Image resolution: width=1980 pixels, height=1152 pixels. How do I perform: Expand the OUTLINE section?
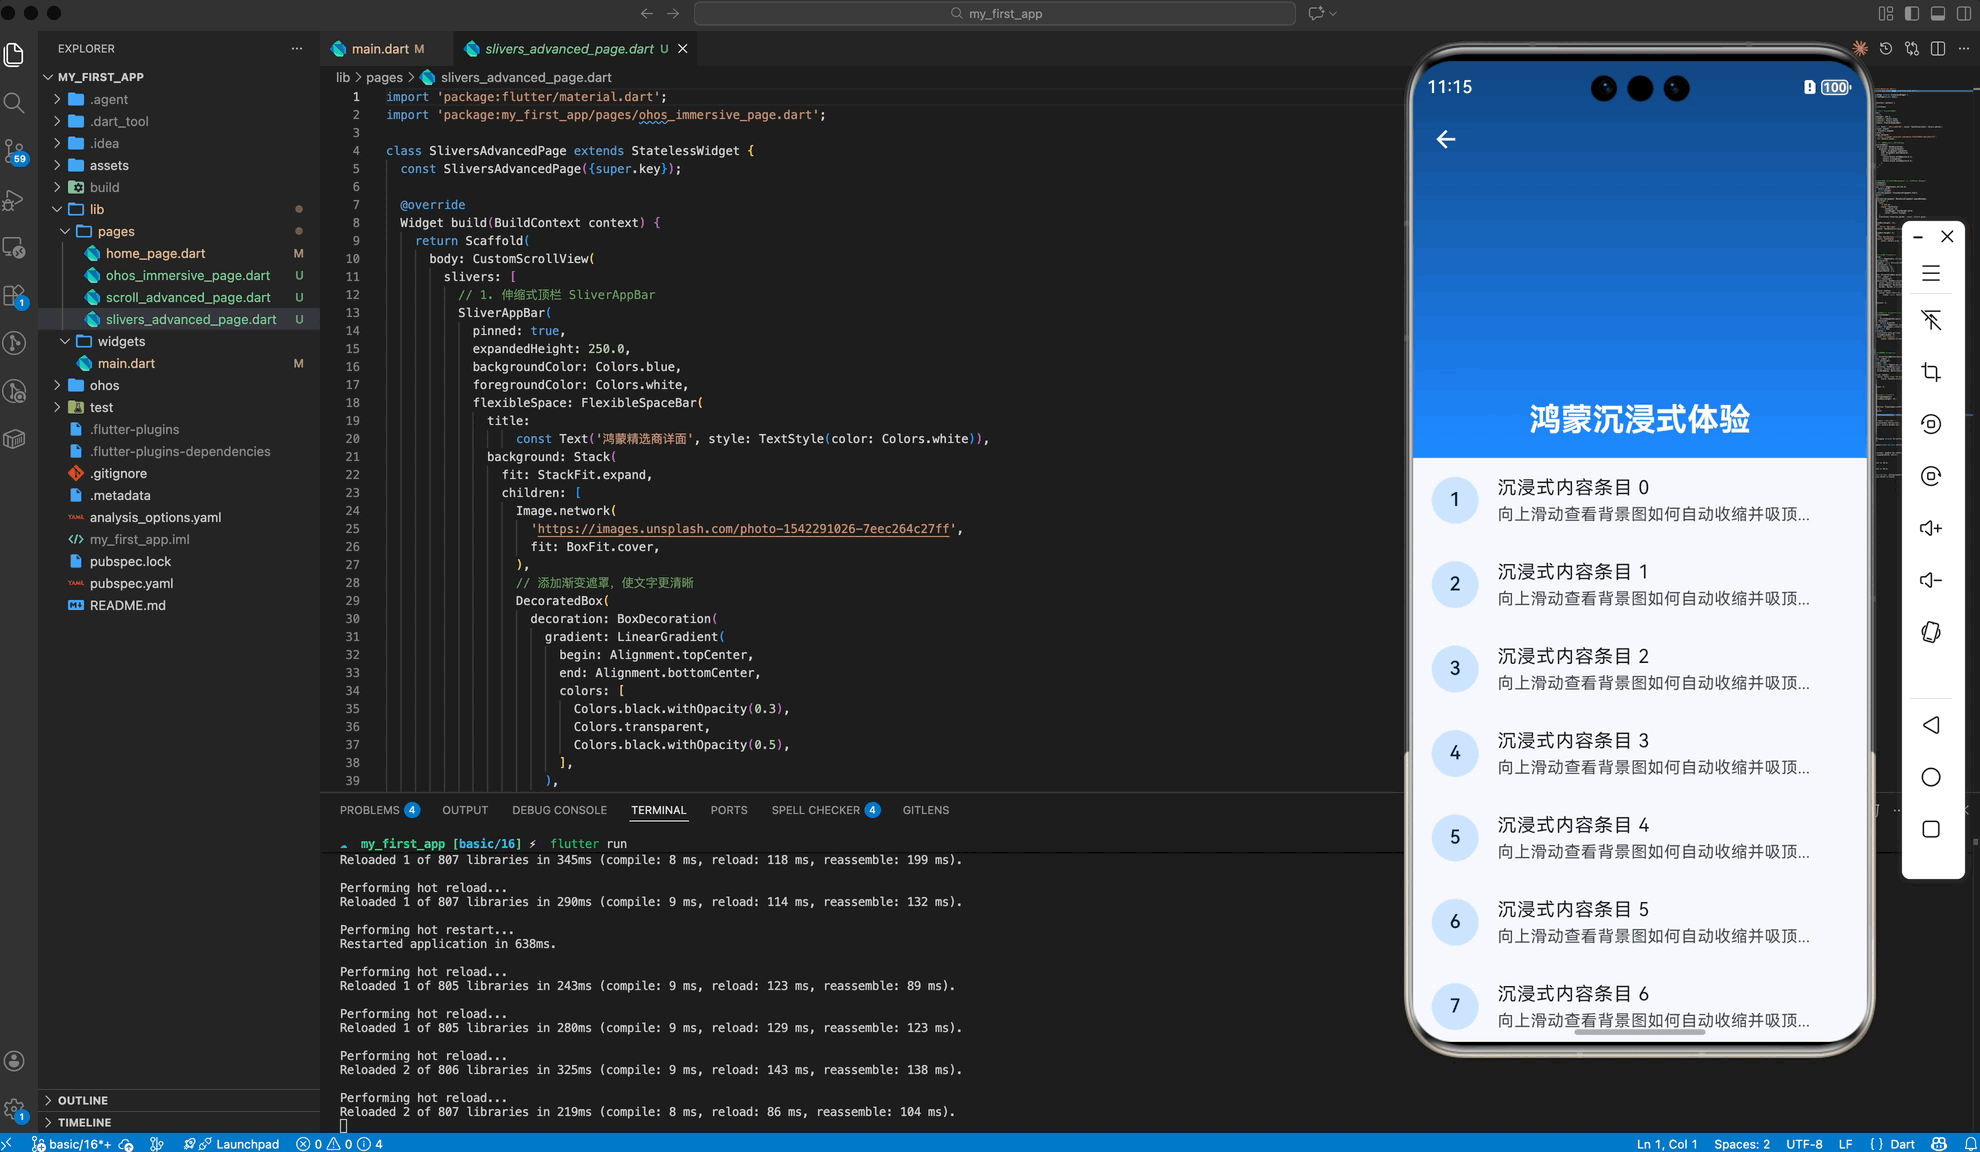(82, 1100)
